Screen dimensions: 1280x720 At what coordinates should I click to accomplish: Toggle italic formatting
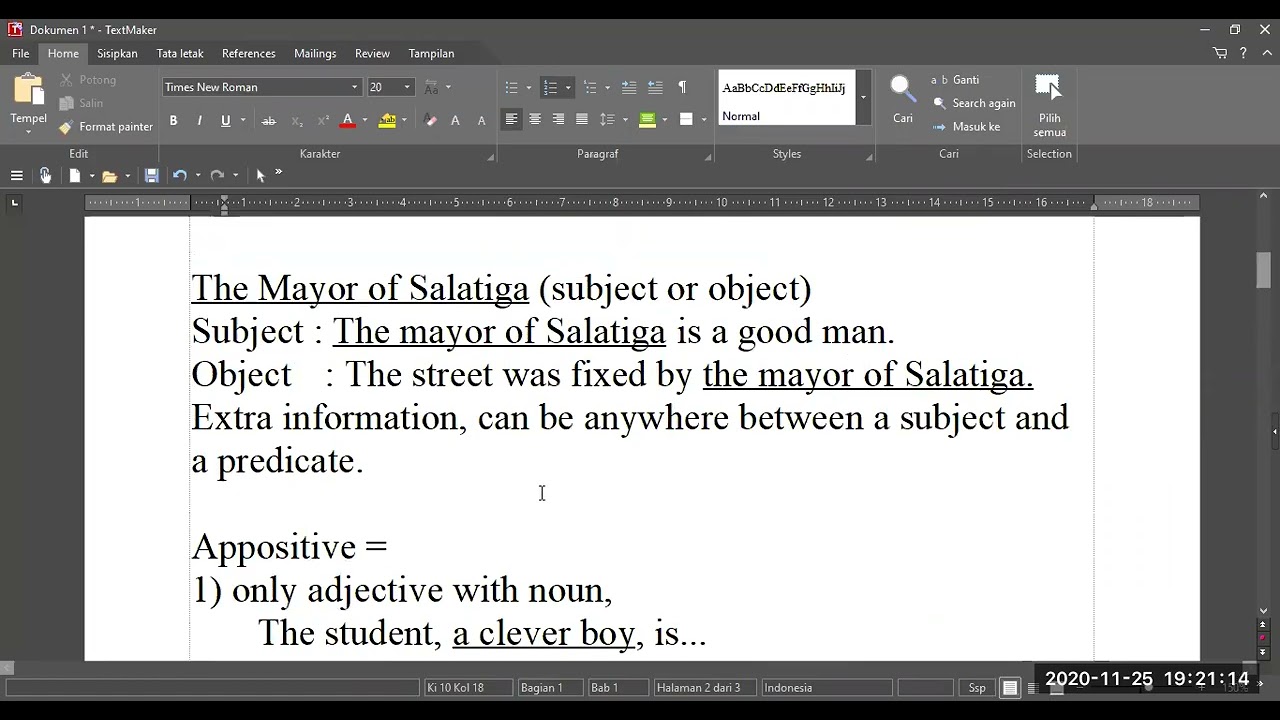point(199,121)
